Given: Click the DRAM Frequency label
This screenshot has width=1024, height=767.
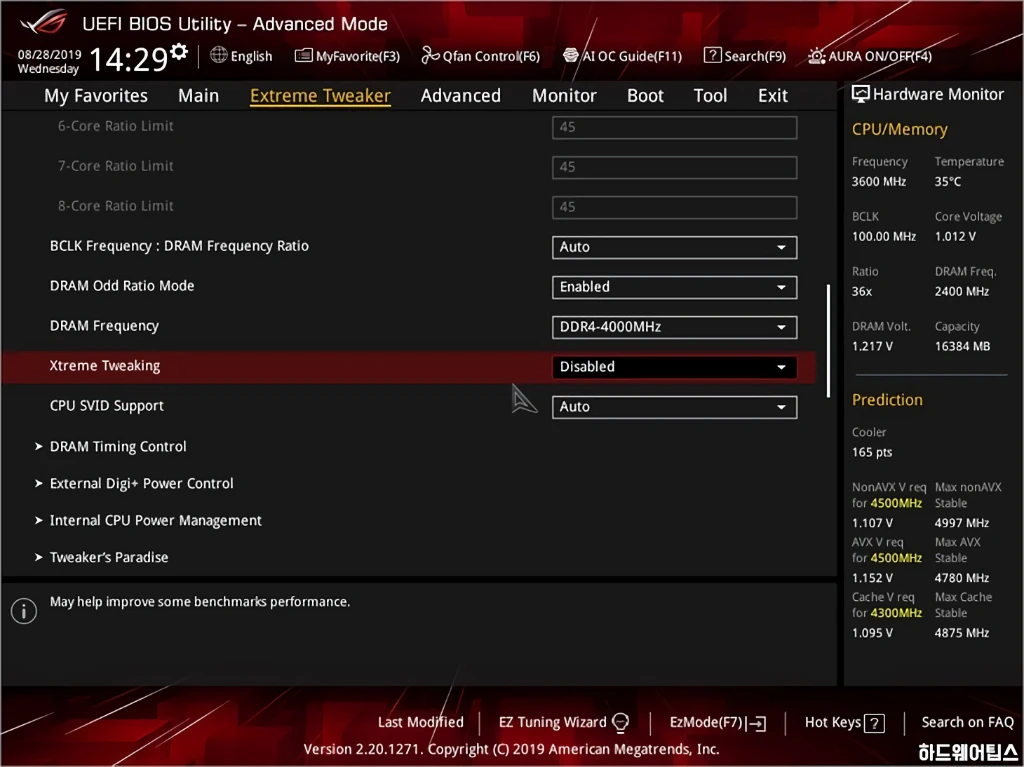Looking at the screenshot, I should 104,326.
